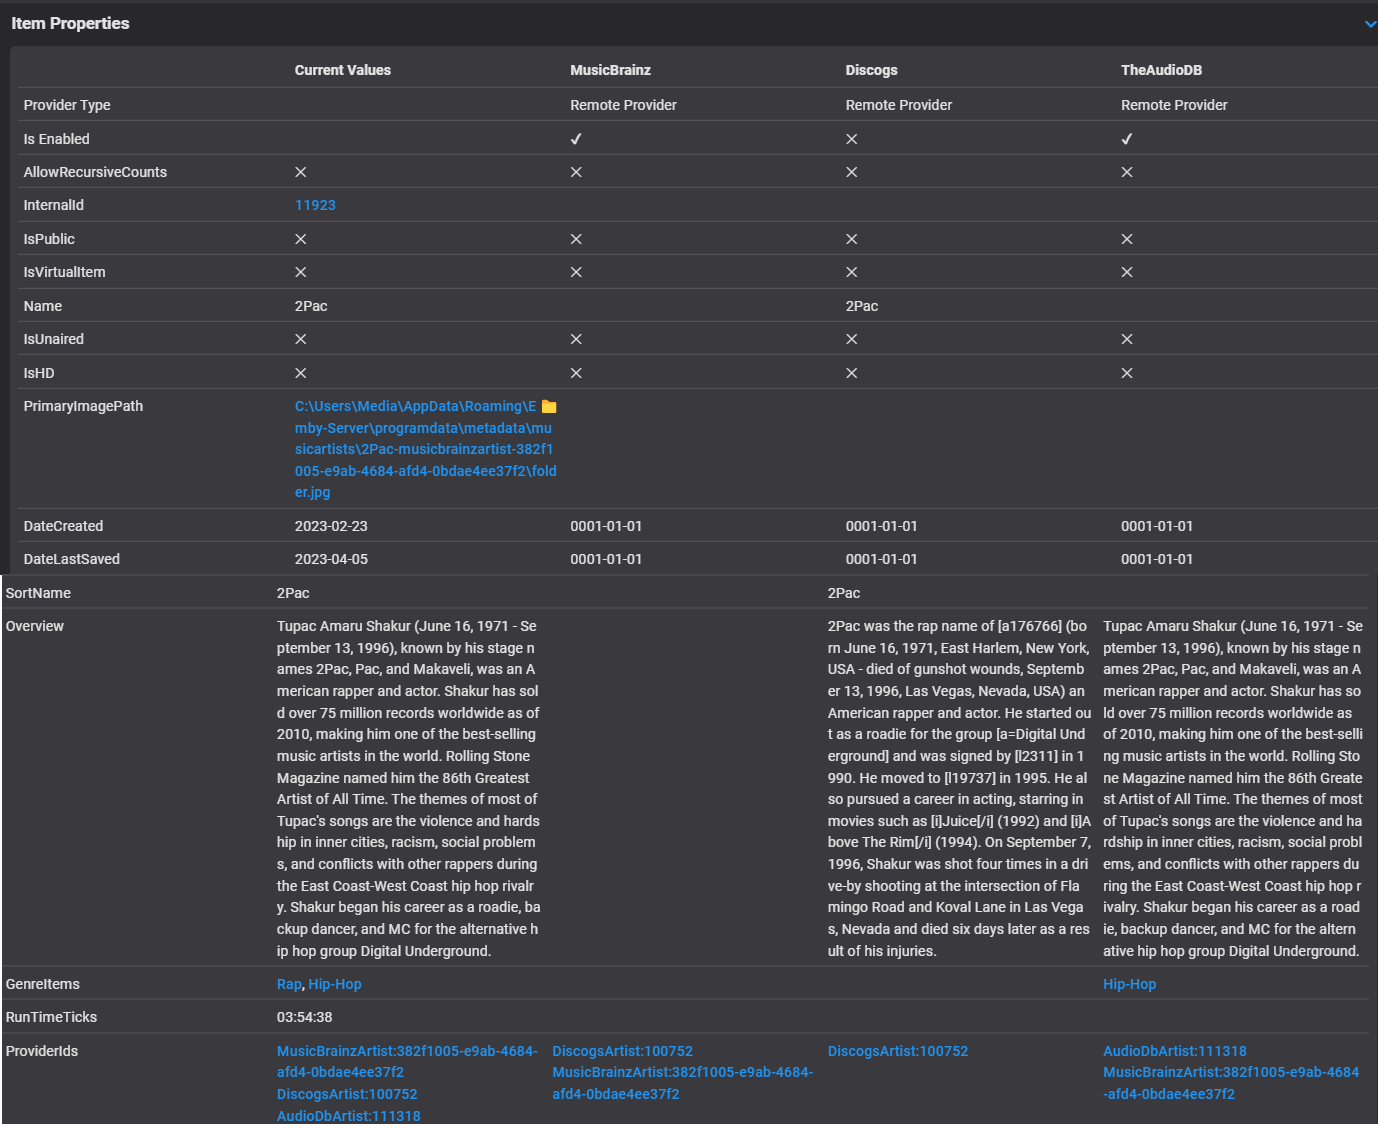Click IsUnaired X under Discogs
This screenshot has width=1378, height=1124.
pos(852,339)
